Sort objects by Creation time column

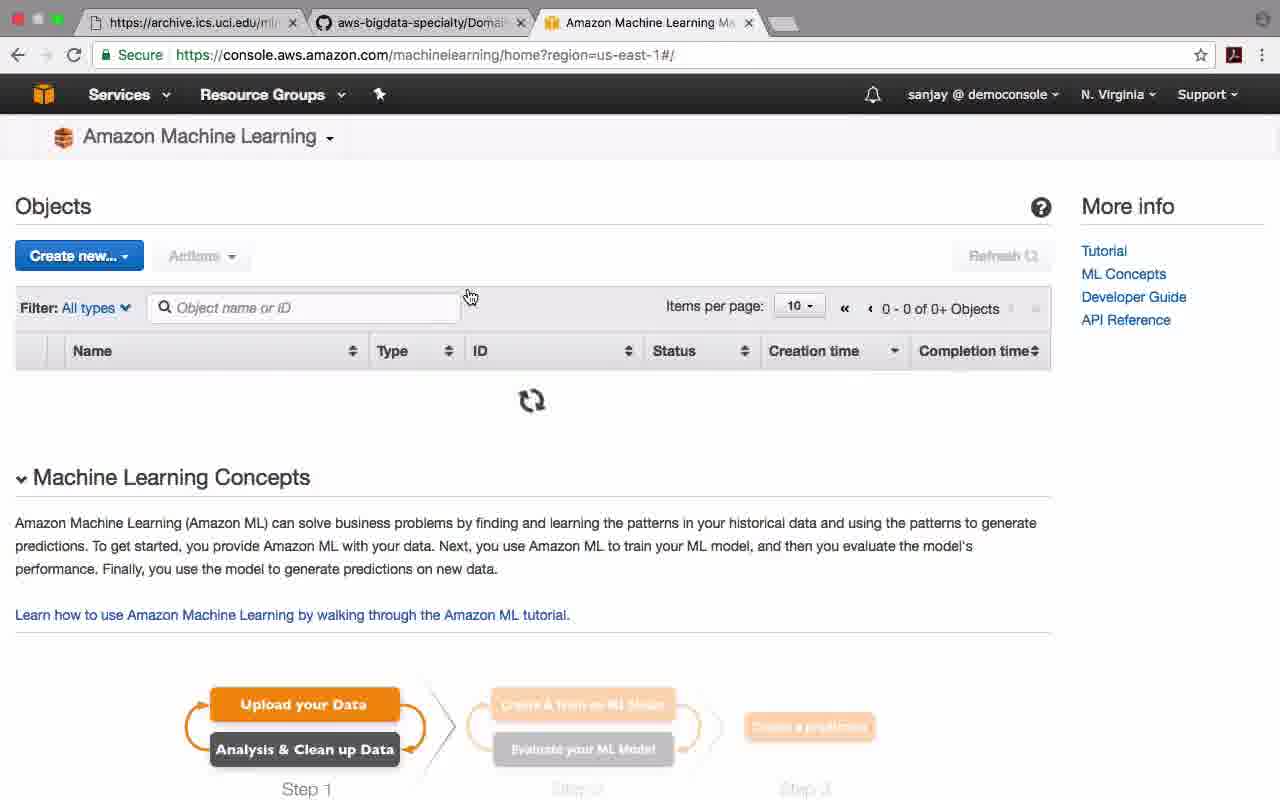coord(834,351)
